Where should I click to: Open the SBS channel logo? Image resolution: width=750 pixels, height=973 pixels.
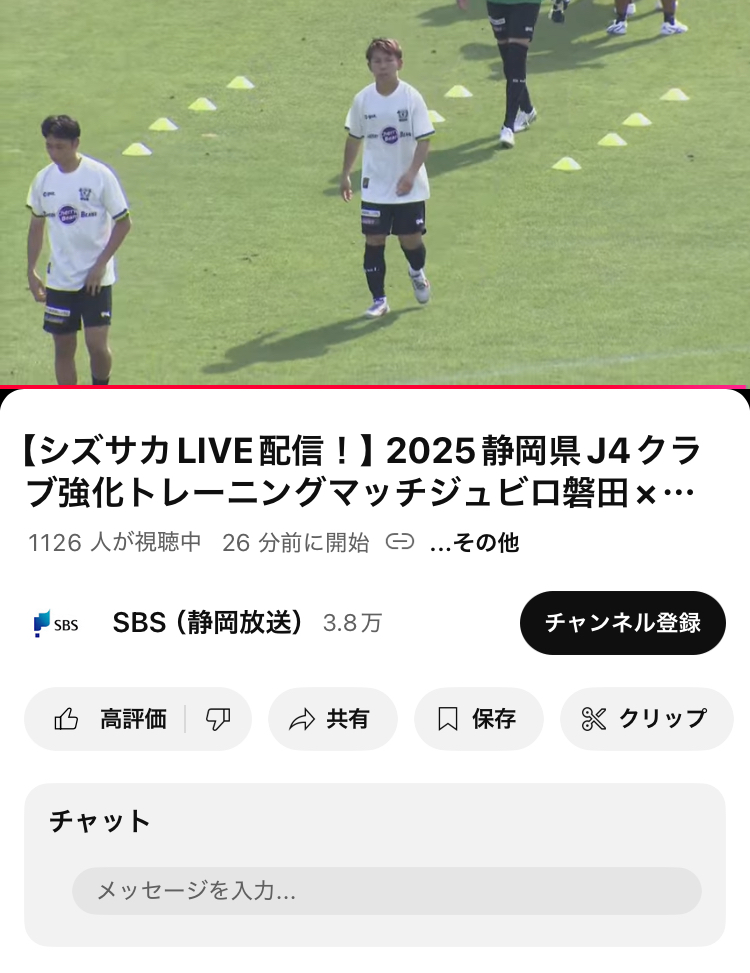[56, 624]
